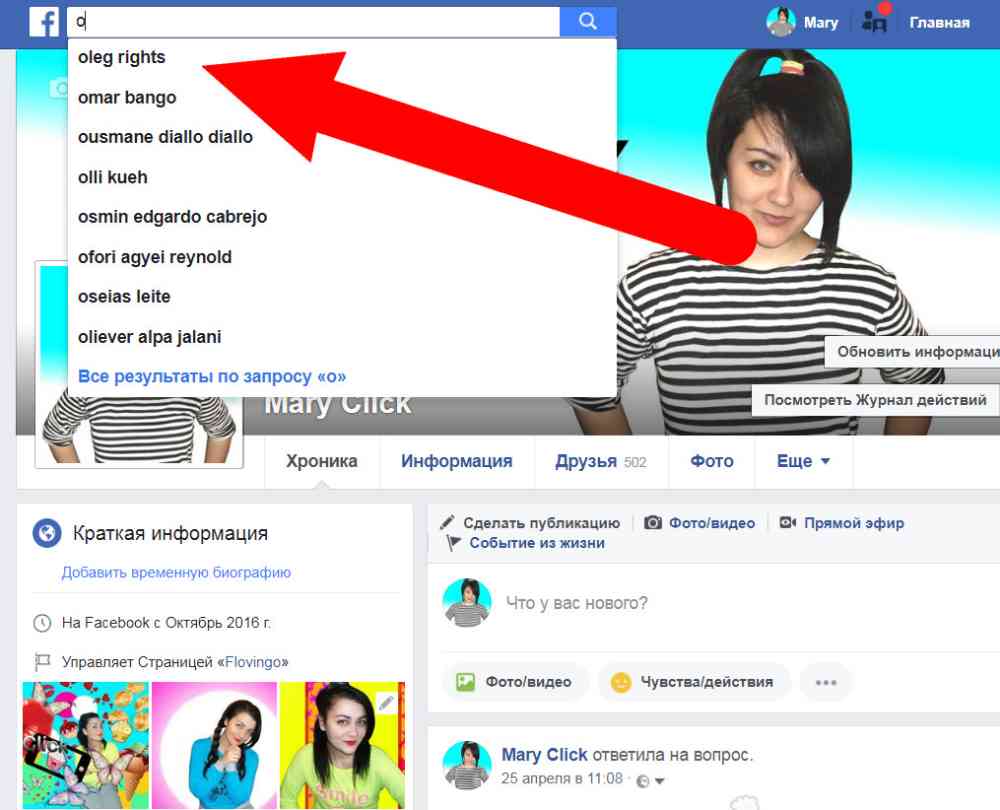The height and width of the screenshot is (810, 1000).
Task: Open post privacy audience dropdown arrow
Action: click(659, 780)
